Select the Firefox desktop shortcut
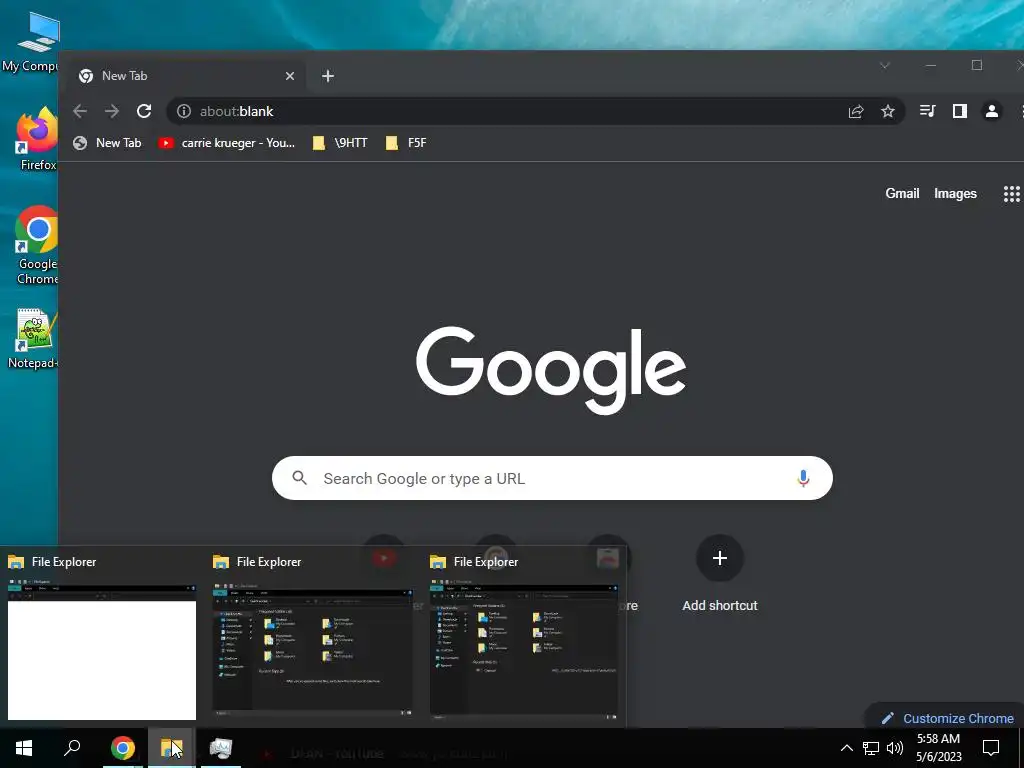Screen dimensions: 1024x768 point(36,138)
